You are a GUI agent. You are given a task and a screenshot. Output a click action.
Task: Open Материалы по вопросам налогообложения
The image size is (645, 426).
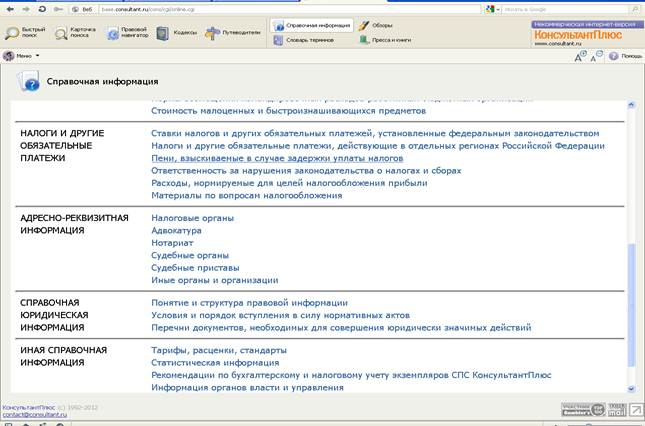[247, 195]
